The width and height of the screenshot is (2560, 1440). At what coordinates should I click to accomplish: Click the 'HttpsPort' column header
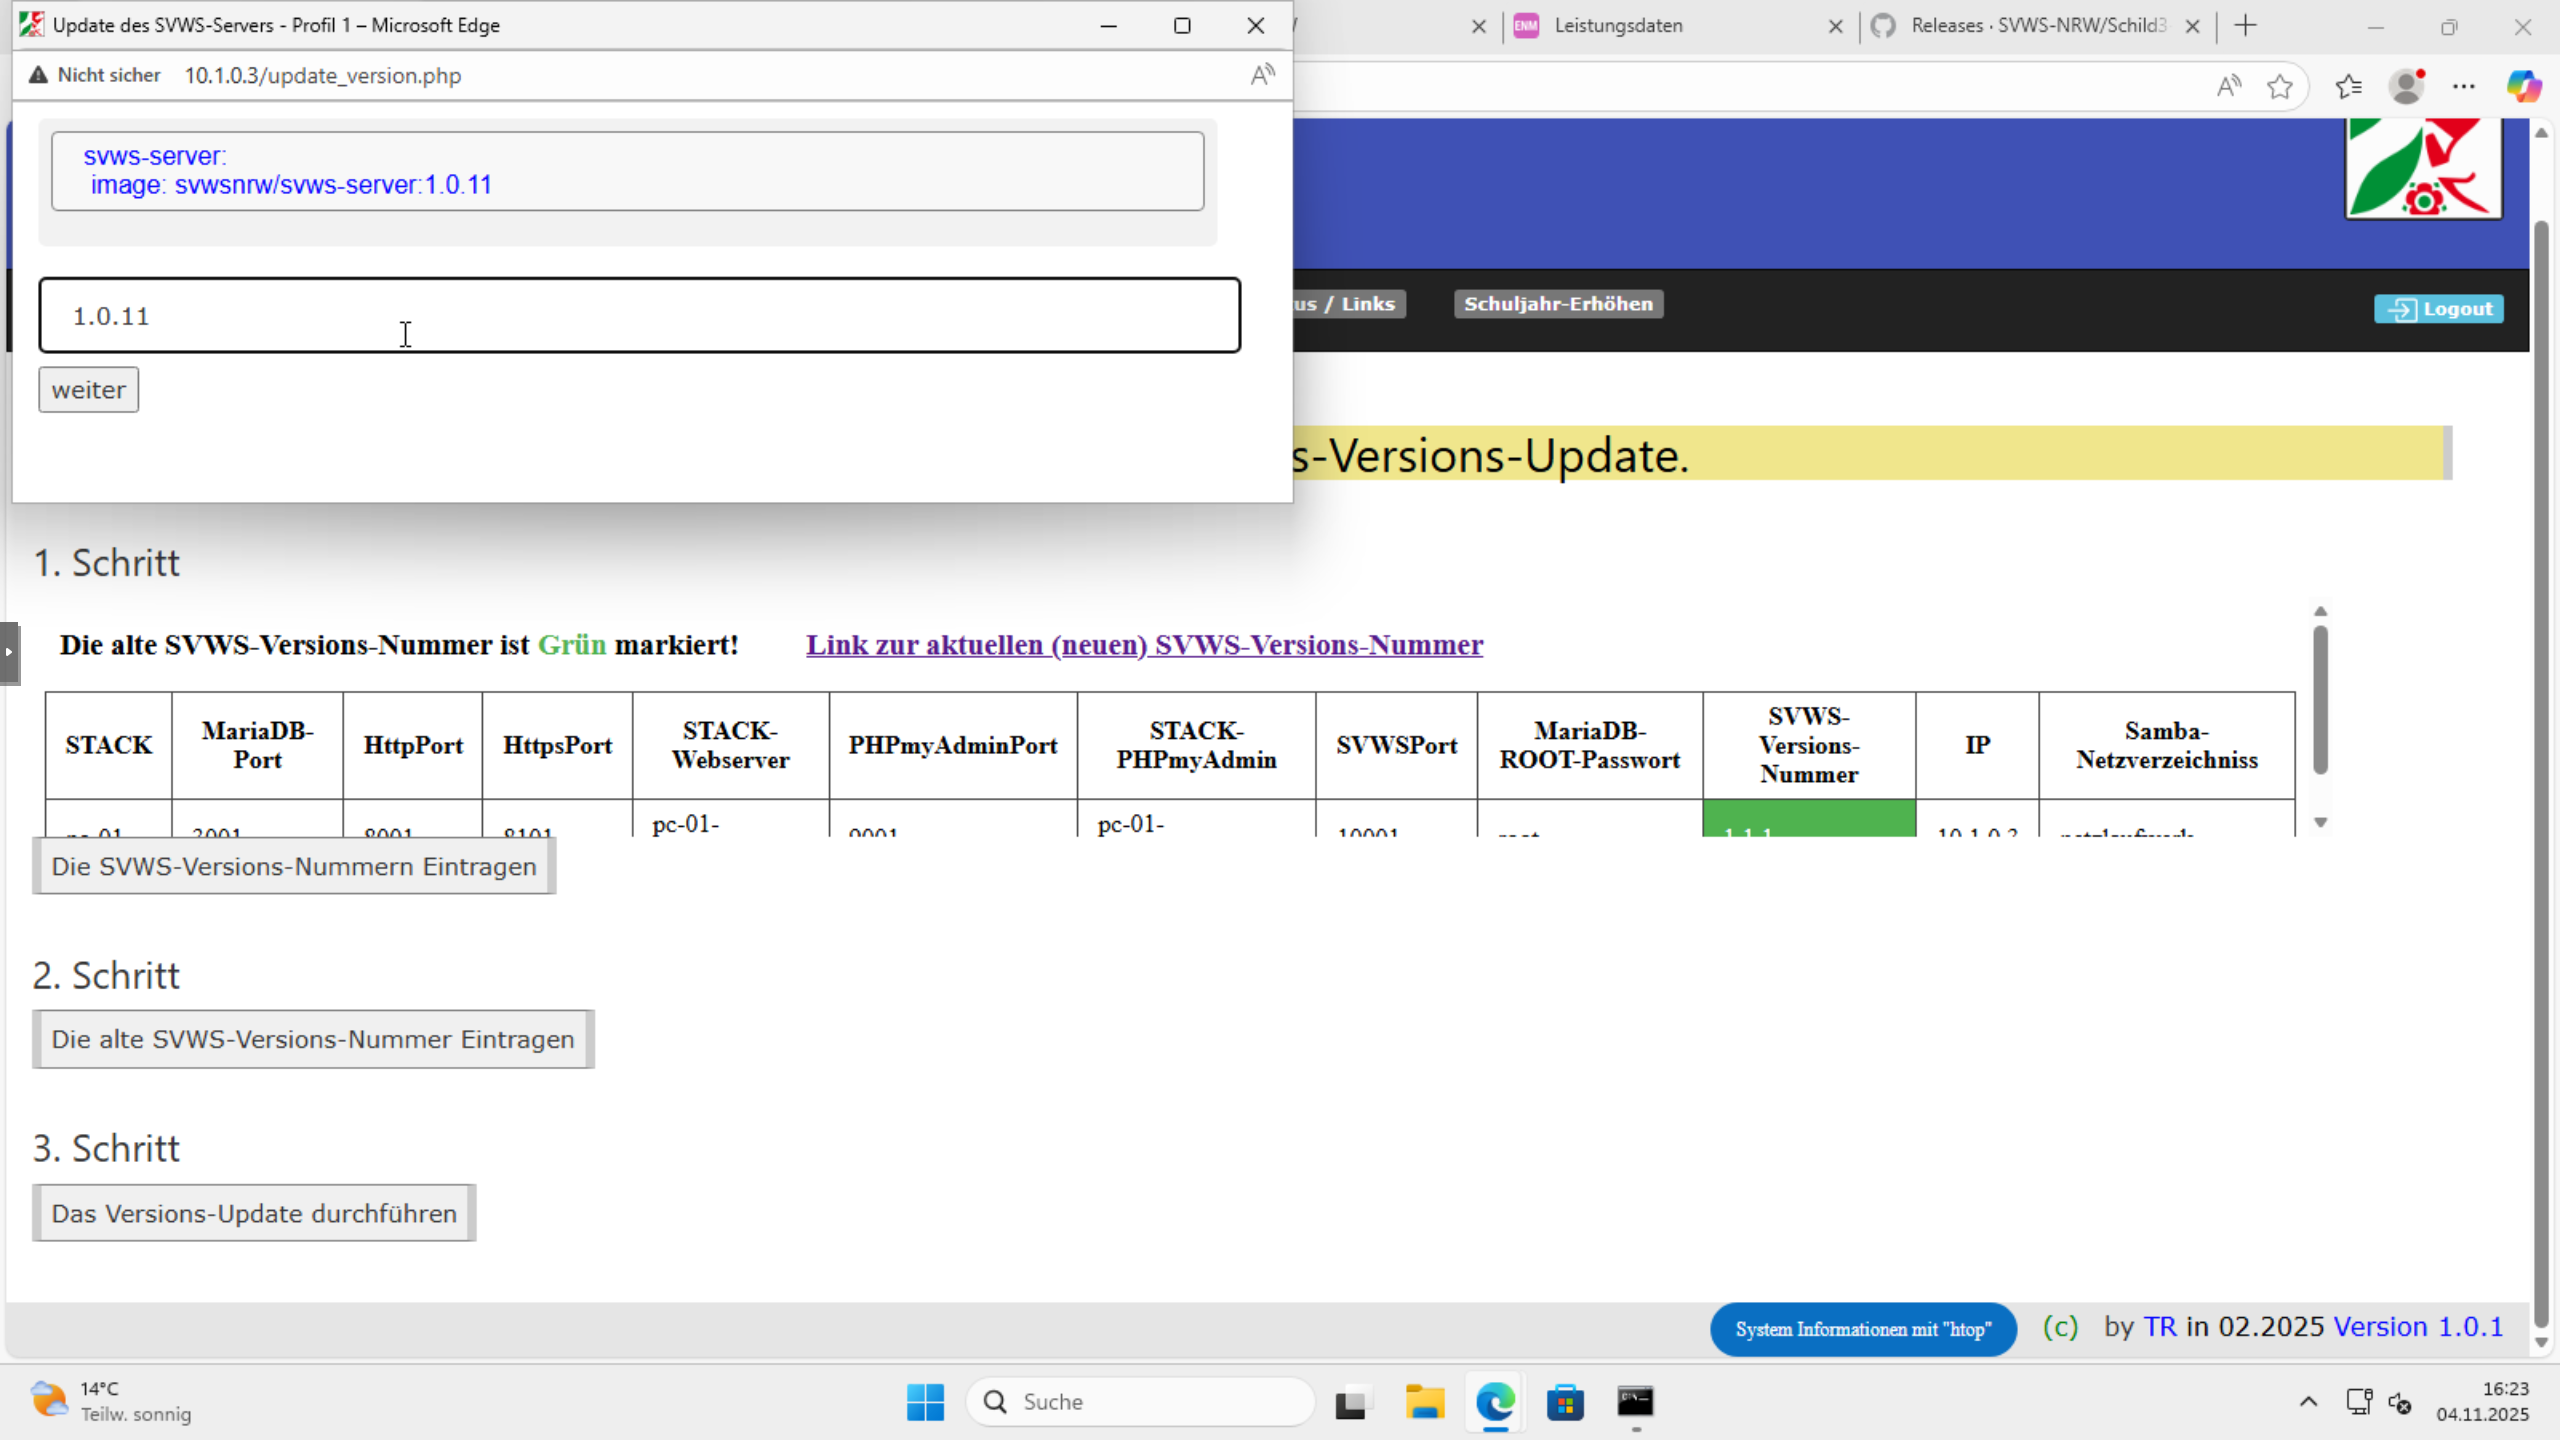(x=558, y=745)
